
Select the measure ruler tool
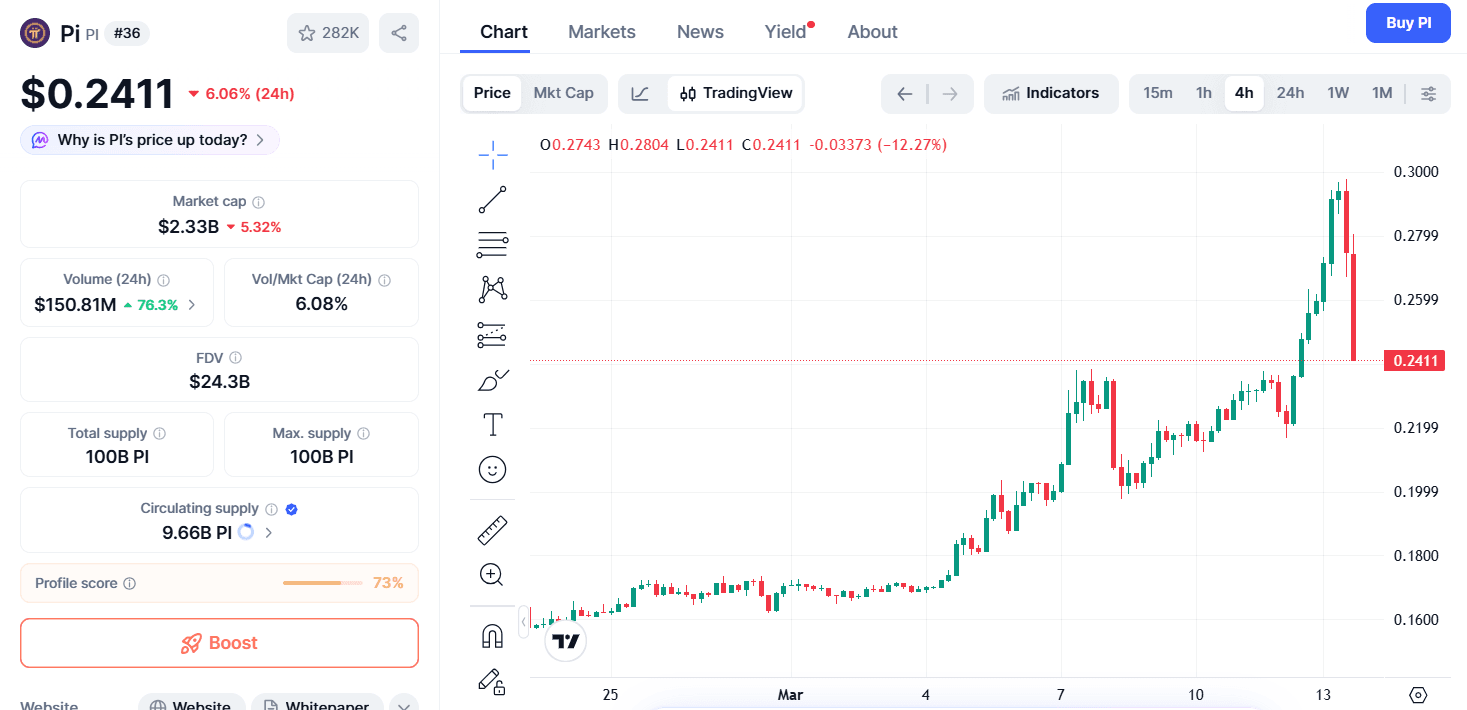click(x=492, y=529)
